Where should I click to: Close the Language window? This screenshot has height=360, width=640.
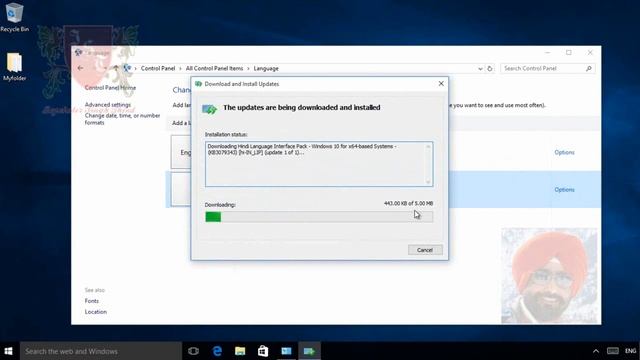pos(590,53)
